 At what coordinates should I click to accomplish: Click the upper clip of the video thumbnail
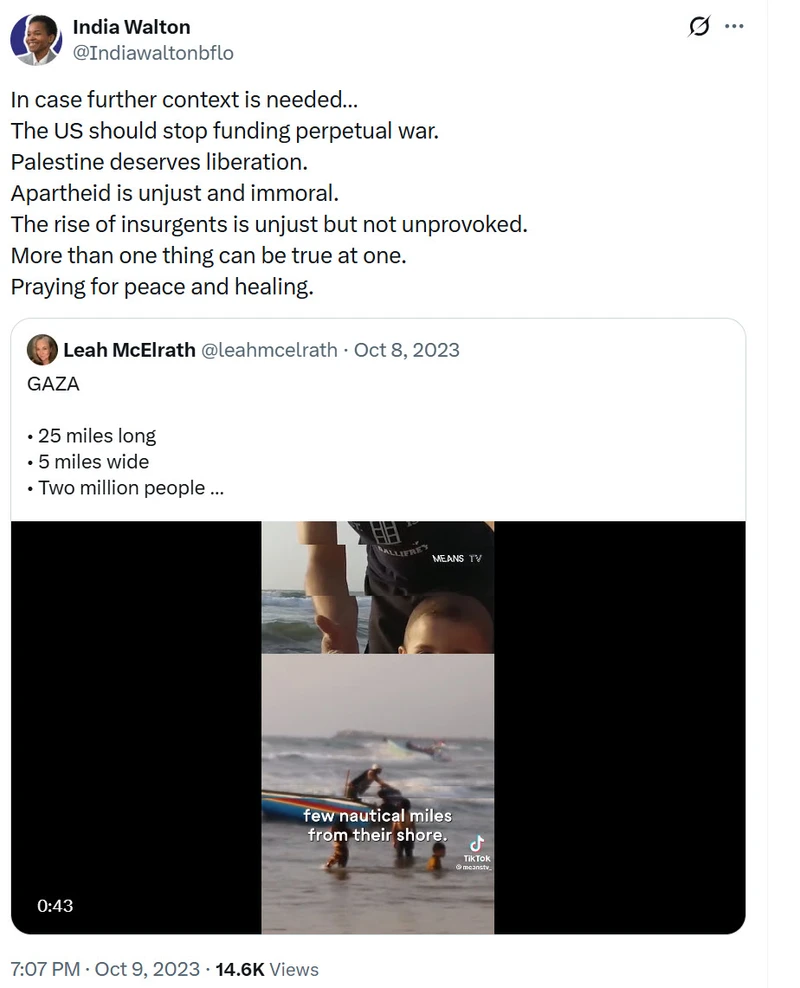[x=378, y=587]
